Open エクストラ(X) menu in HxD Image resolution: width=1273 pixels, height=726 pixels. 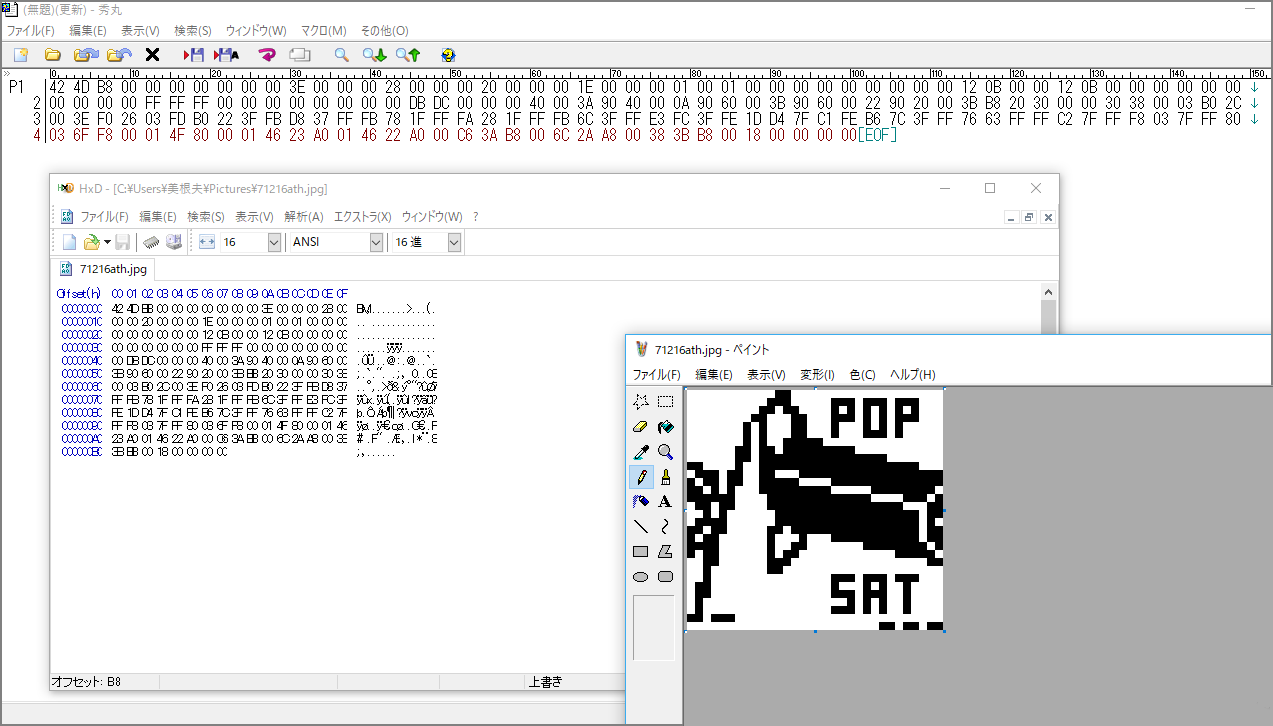coord(363,216)
